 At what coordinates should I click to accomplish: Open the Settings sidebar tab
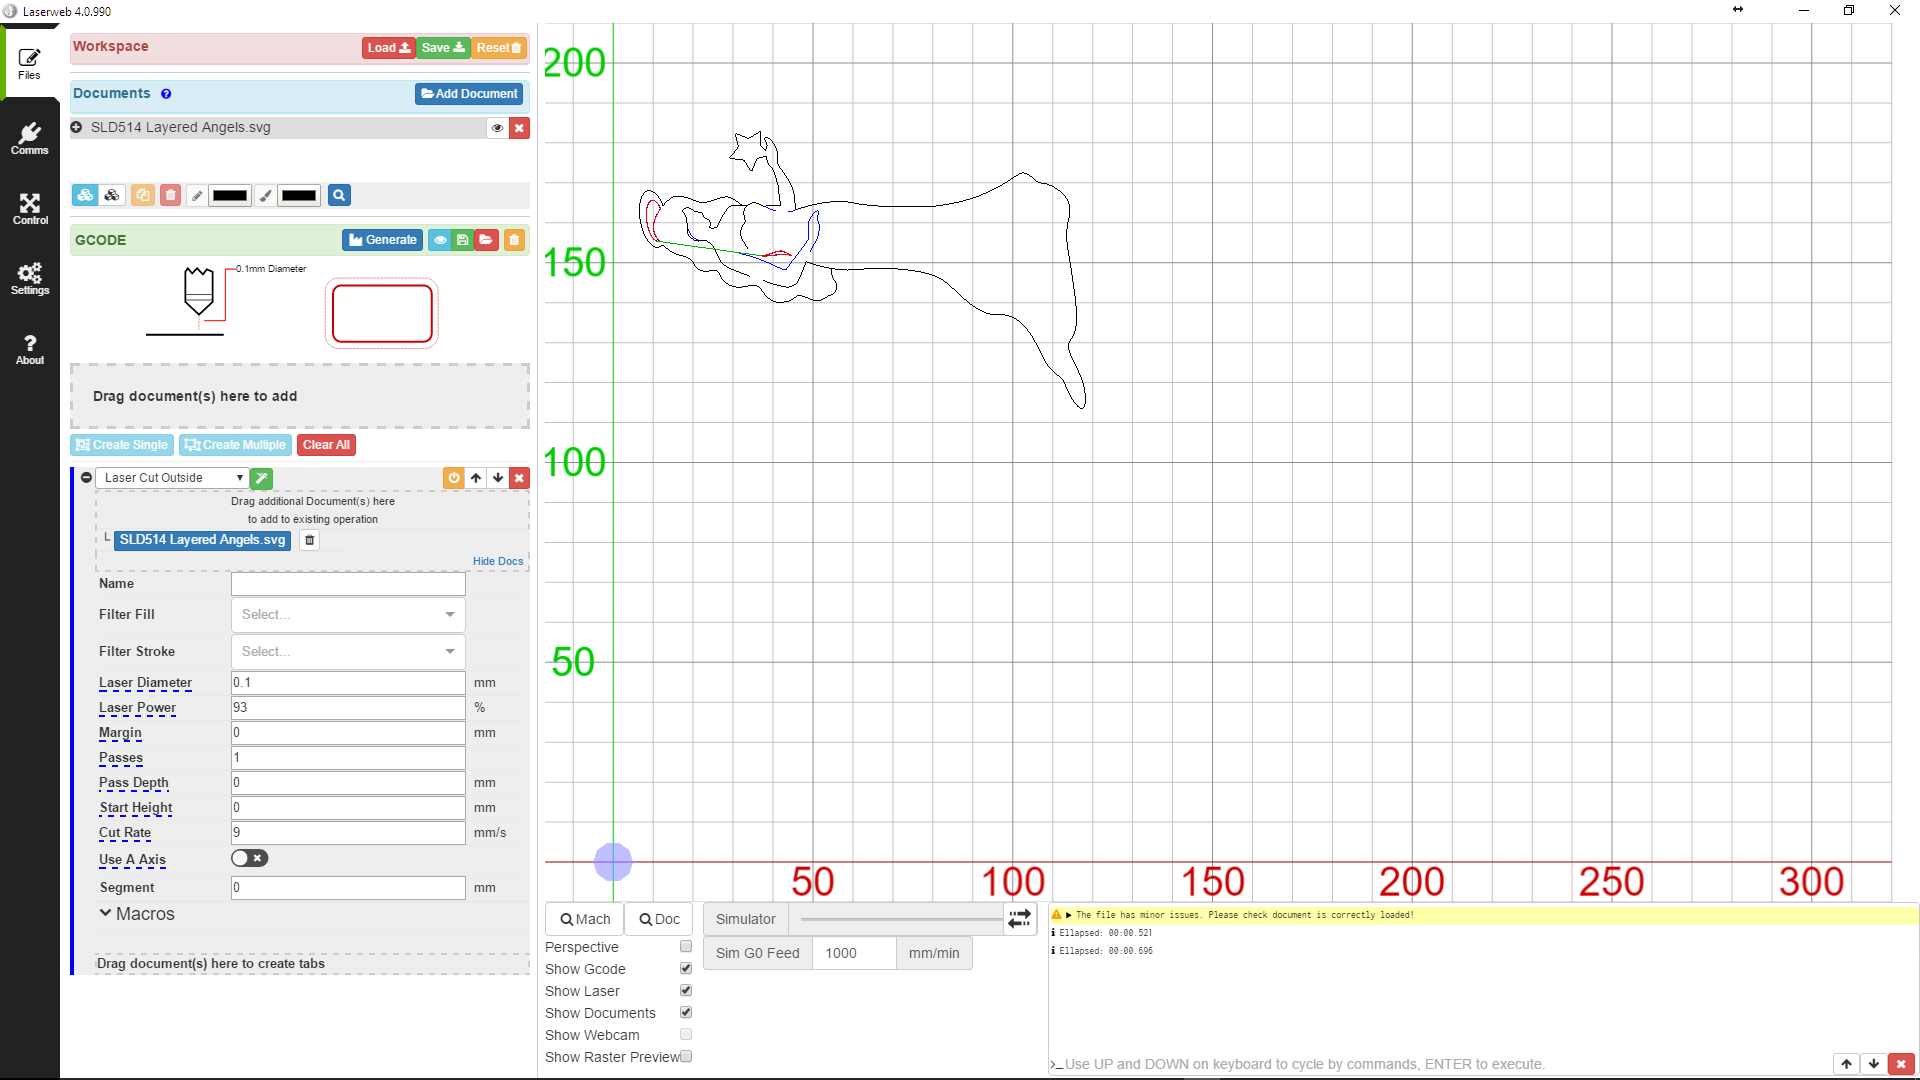[x=30, y=279]
